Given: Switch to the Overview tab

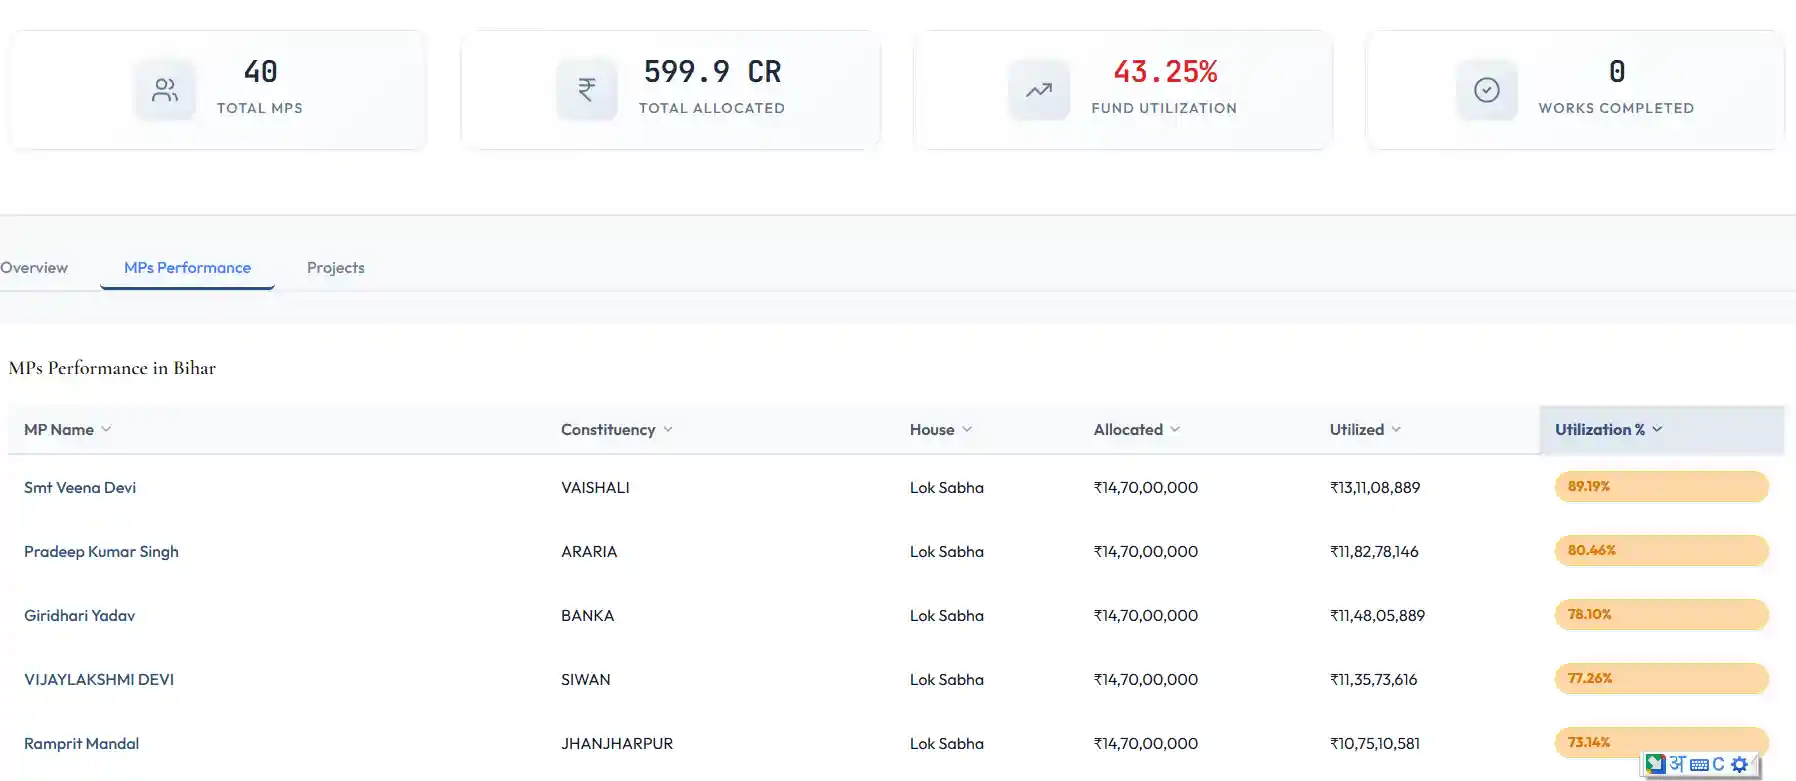Looking at the screenshot, I should [x=34, y=268].
